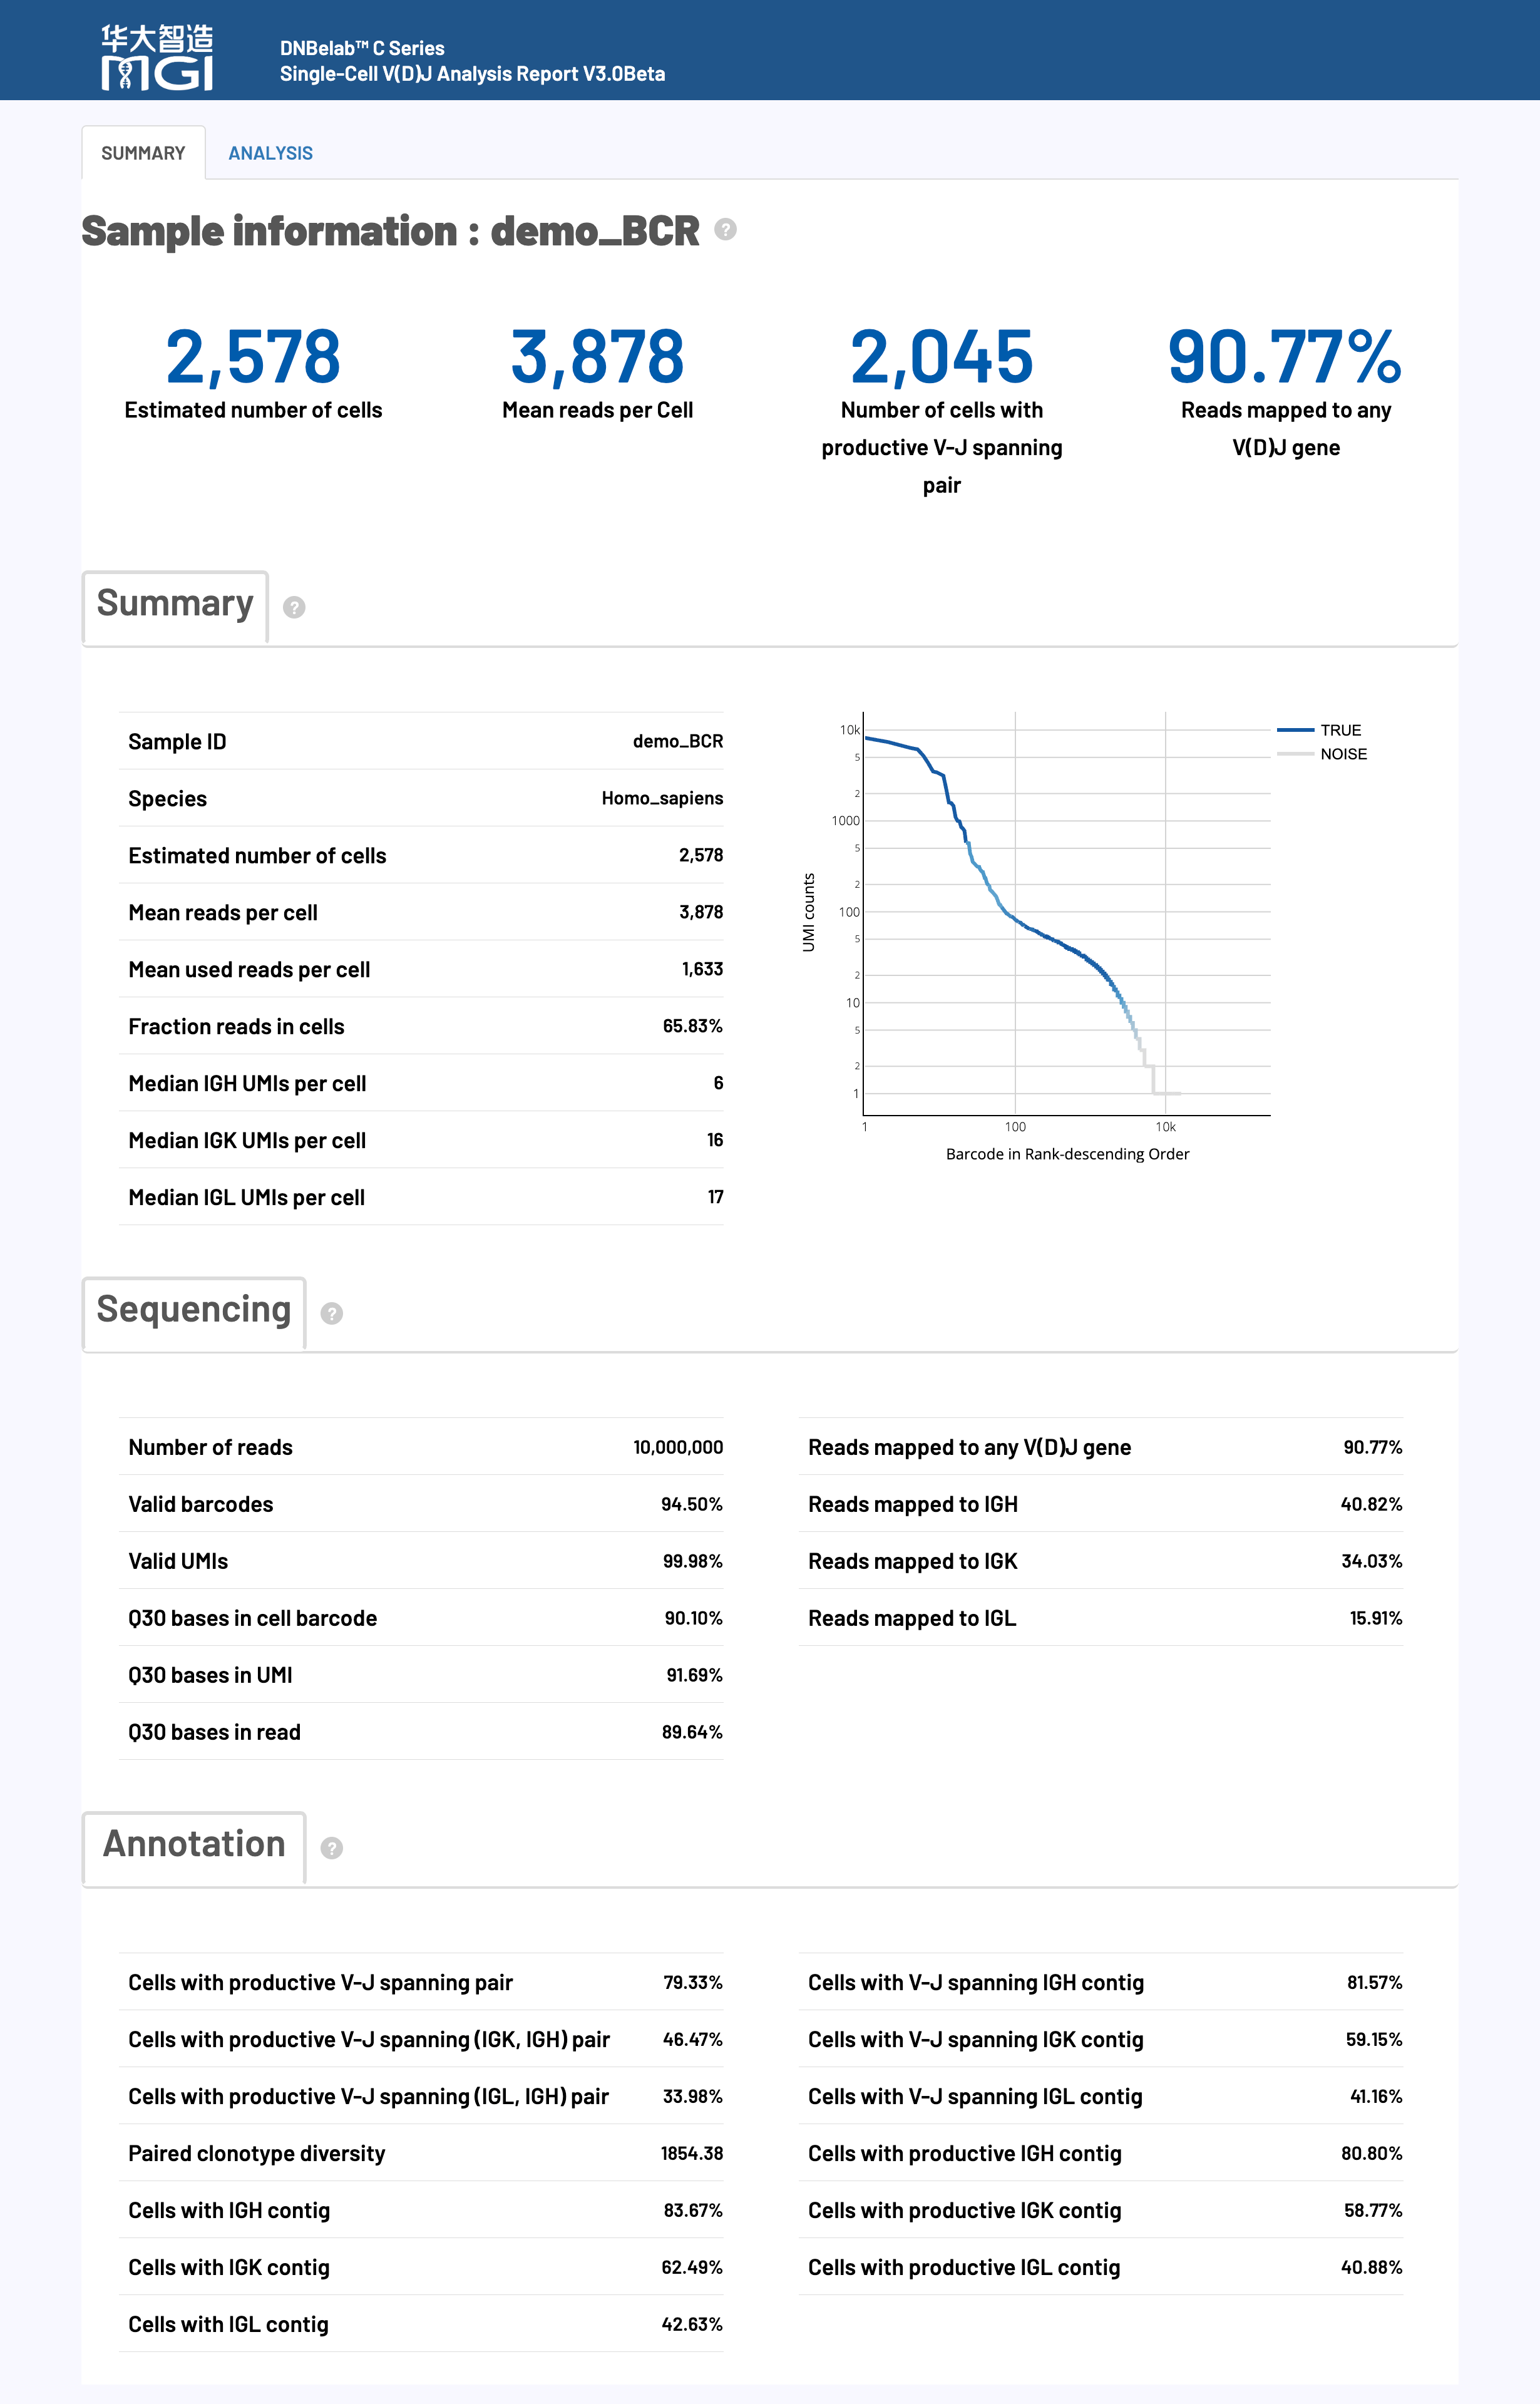Viewport: 1540px width, 2404px height.
Task: Switch to the ANALYSIS tab
Action: tap(271, 152)
